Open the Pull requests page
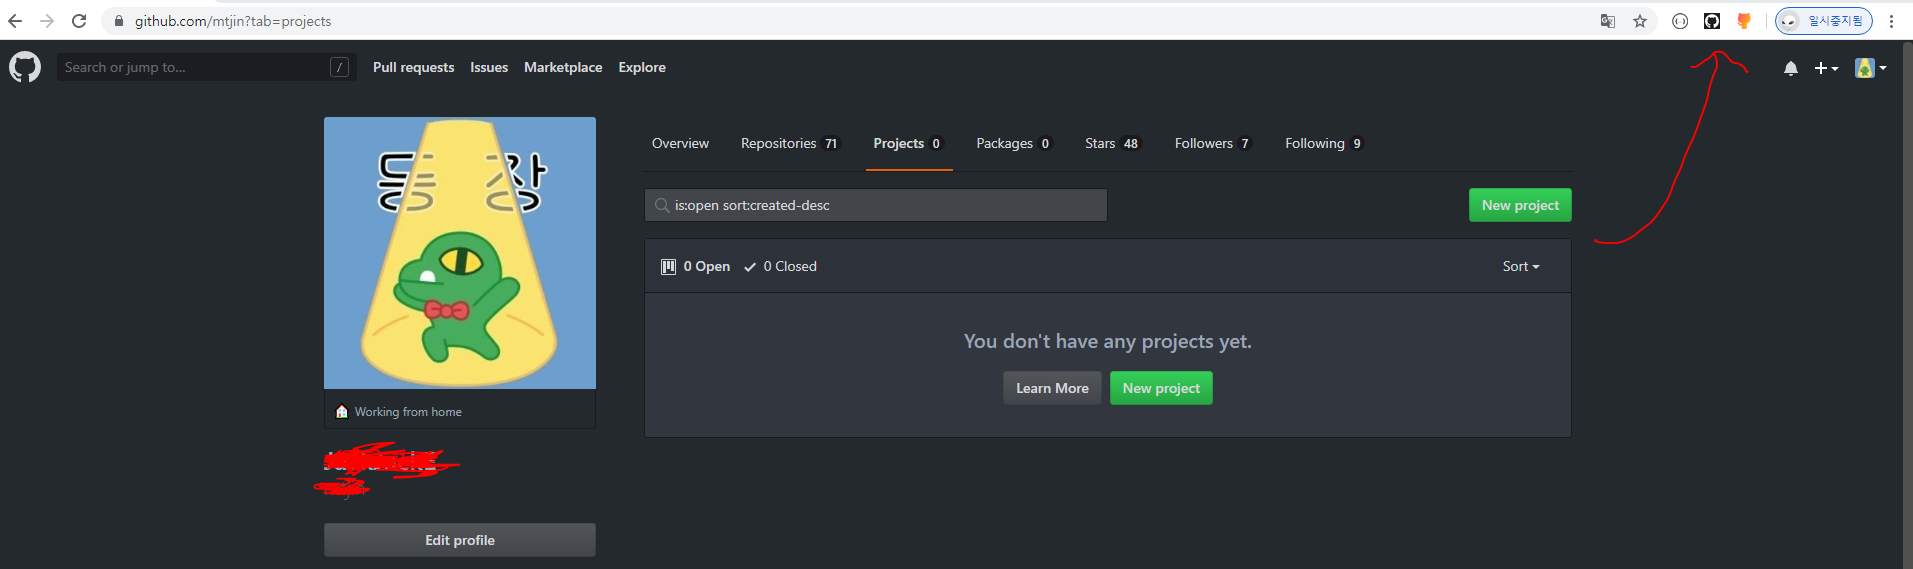 (413, 67)
